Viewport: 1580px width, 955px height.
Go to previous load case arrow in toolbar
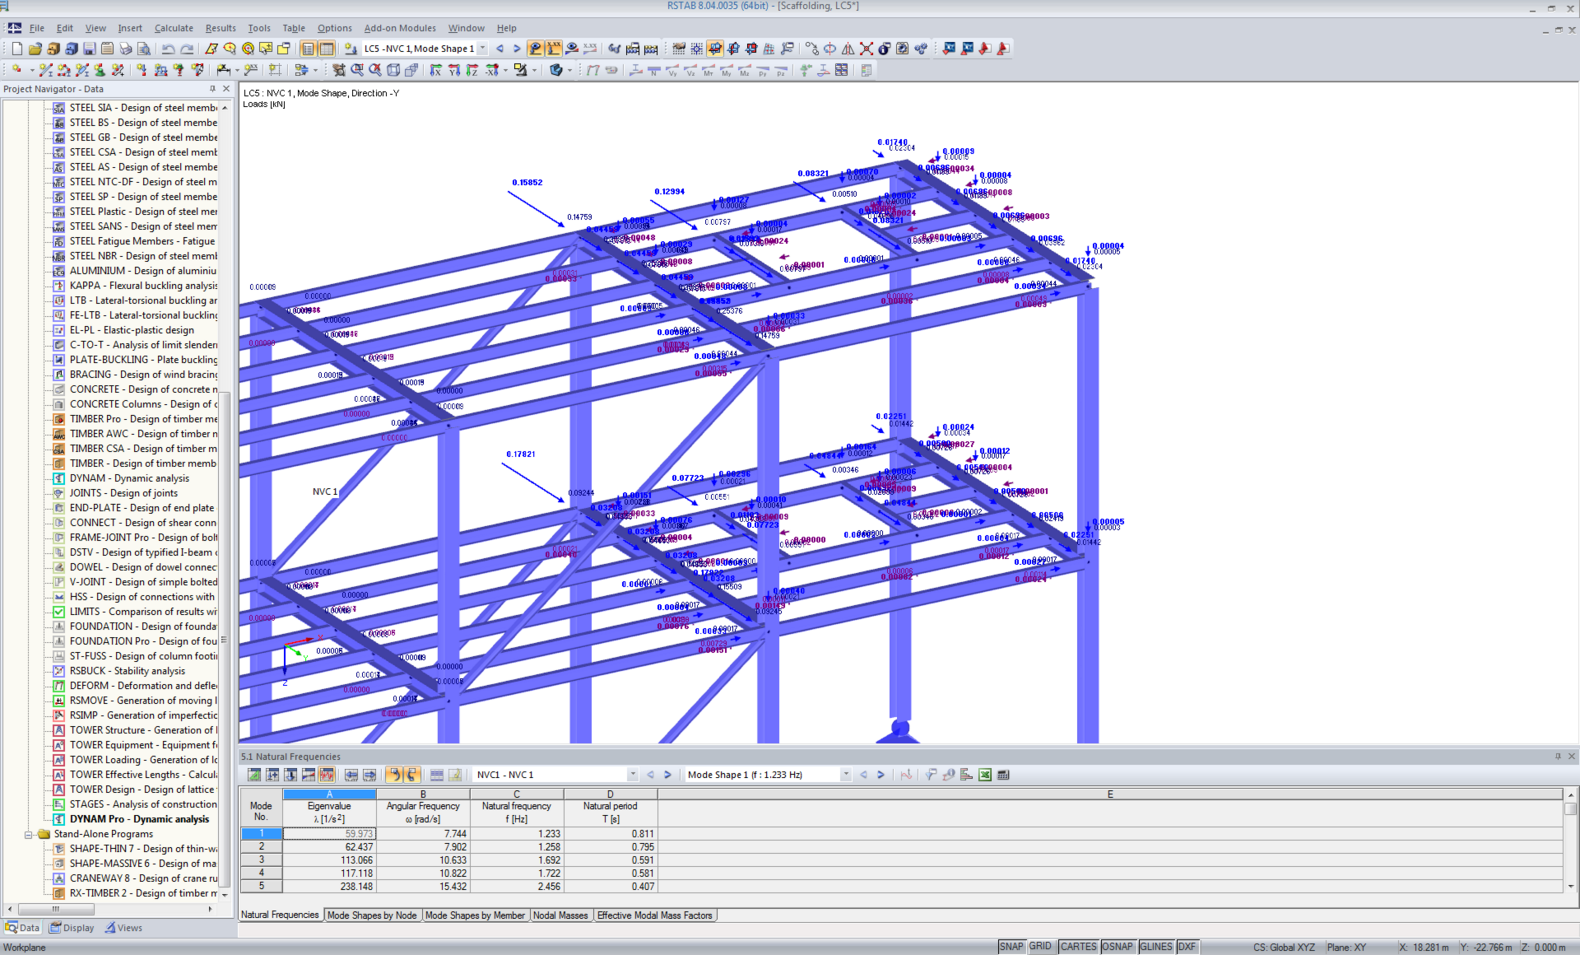[x=500, y=48]
